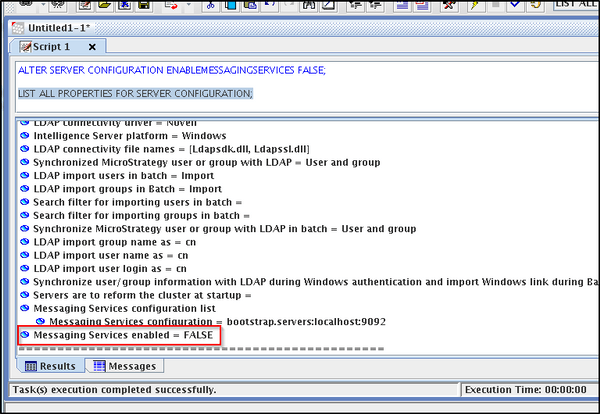Image resolution: width=600 pixels, height=414 pixels.
Task: Close the Script 1 tab
Action: pos(92,47)
